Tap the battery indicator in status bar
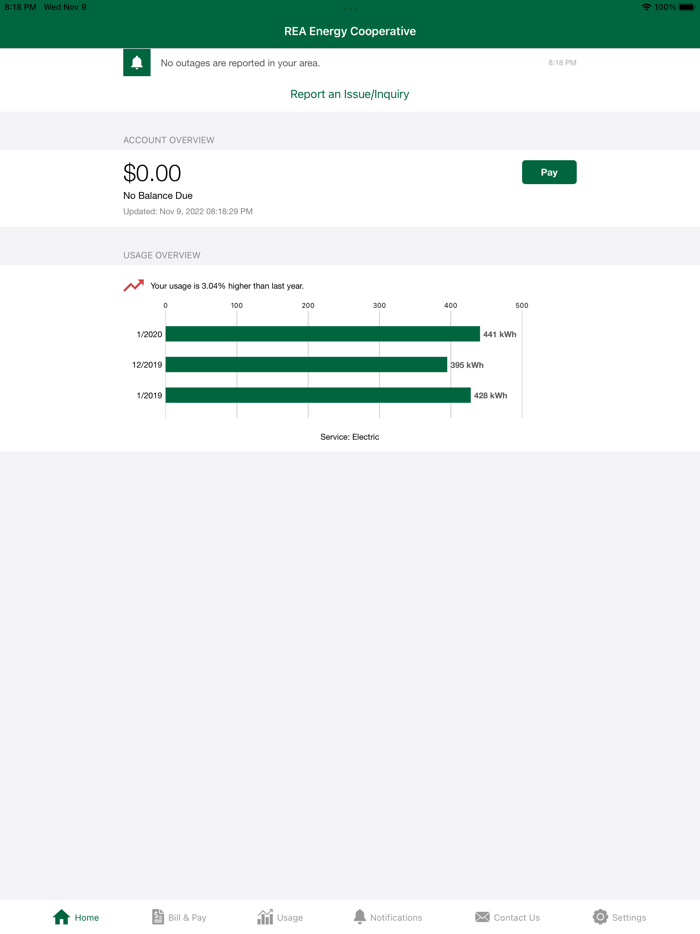This screenshot has height=934, width=700. pos(686,7)
